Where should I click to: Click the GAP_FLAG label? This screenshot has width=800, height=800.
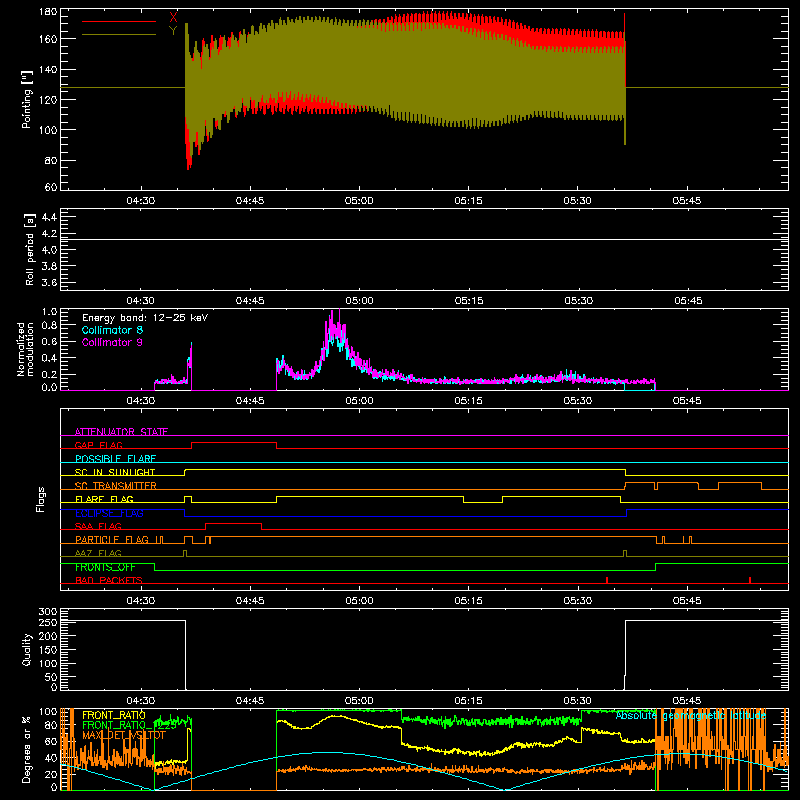coord(98,445)
